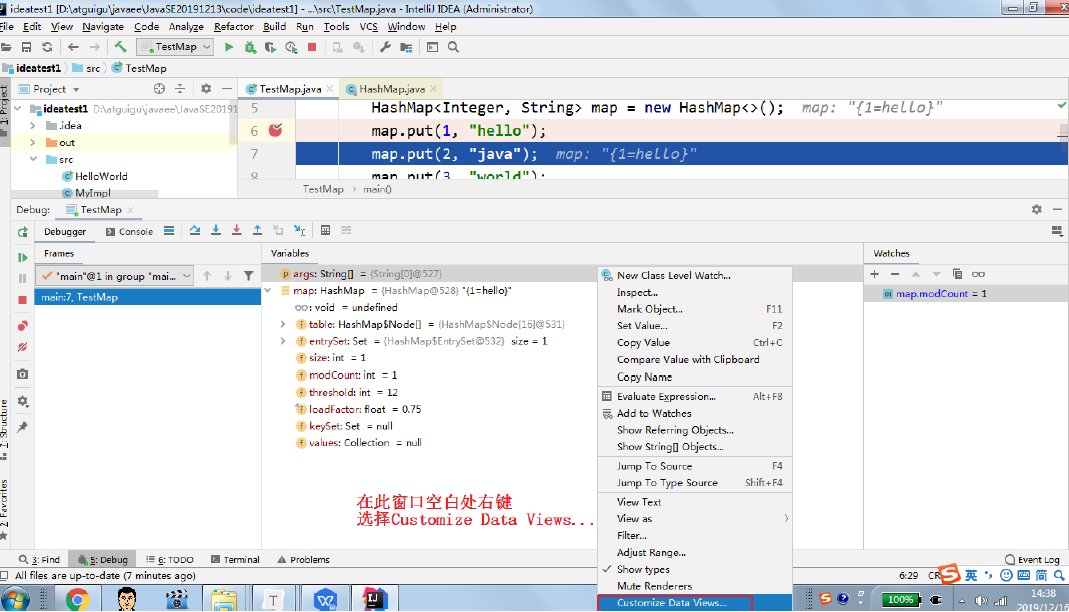Expand the out folder in Project tree
1069x612 pixels.
pos(33,142)
